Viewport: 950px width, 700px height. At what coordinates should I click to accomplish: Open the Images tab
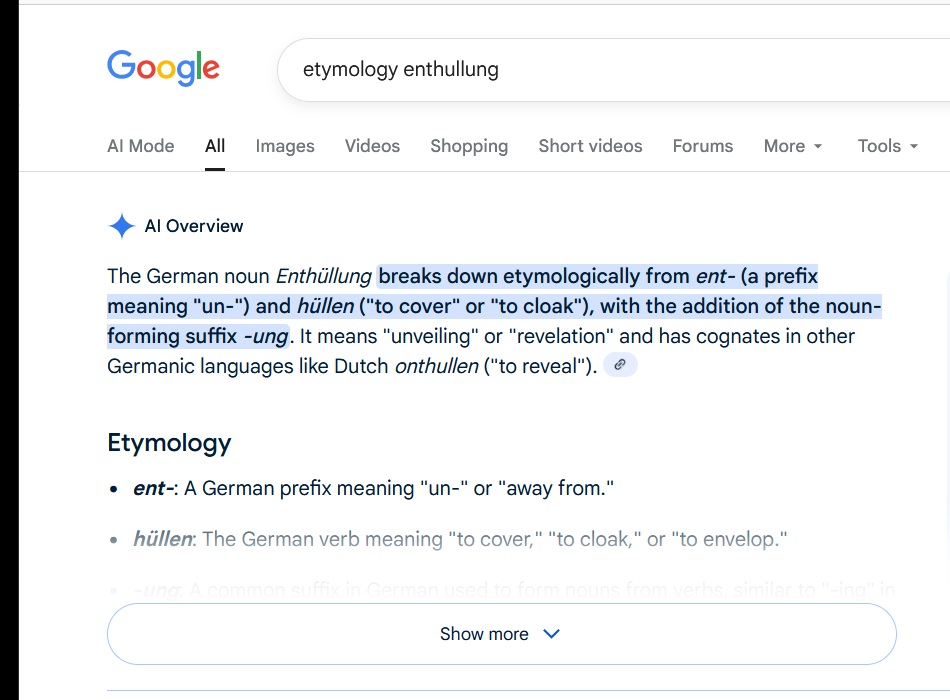click(x=285, y=146)
